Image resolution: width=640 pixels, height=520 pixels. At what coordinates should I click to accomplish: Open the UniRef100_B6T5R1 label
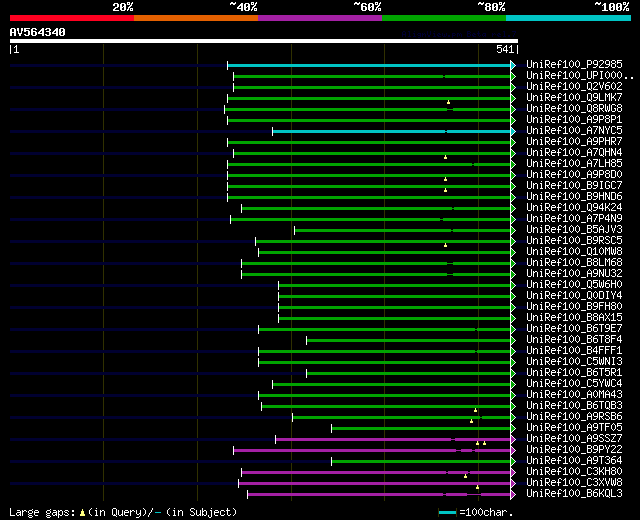pos(574,373)
